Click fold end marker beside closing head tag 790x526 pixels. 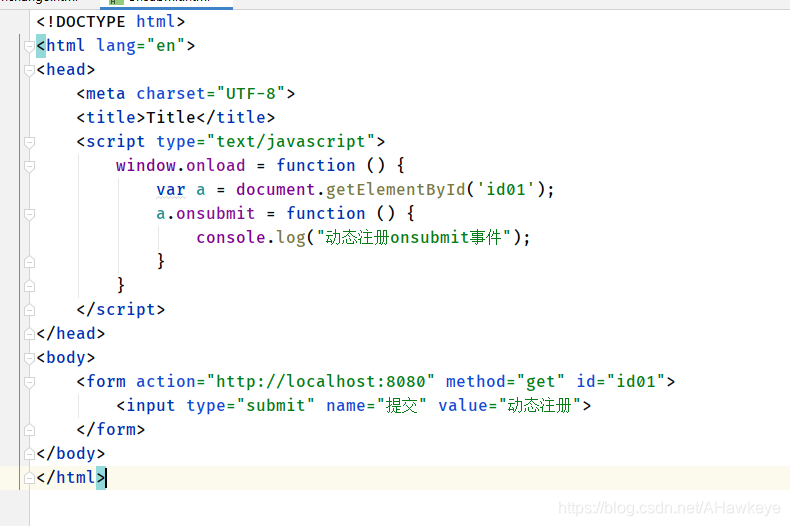tap(29, 334)
